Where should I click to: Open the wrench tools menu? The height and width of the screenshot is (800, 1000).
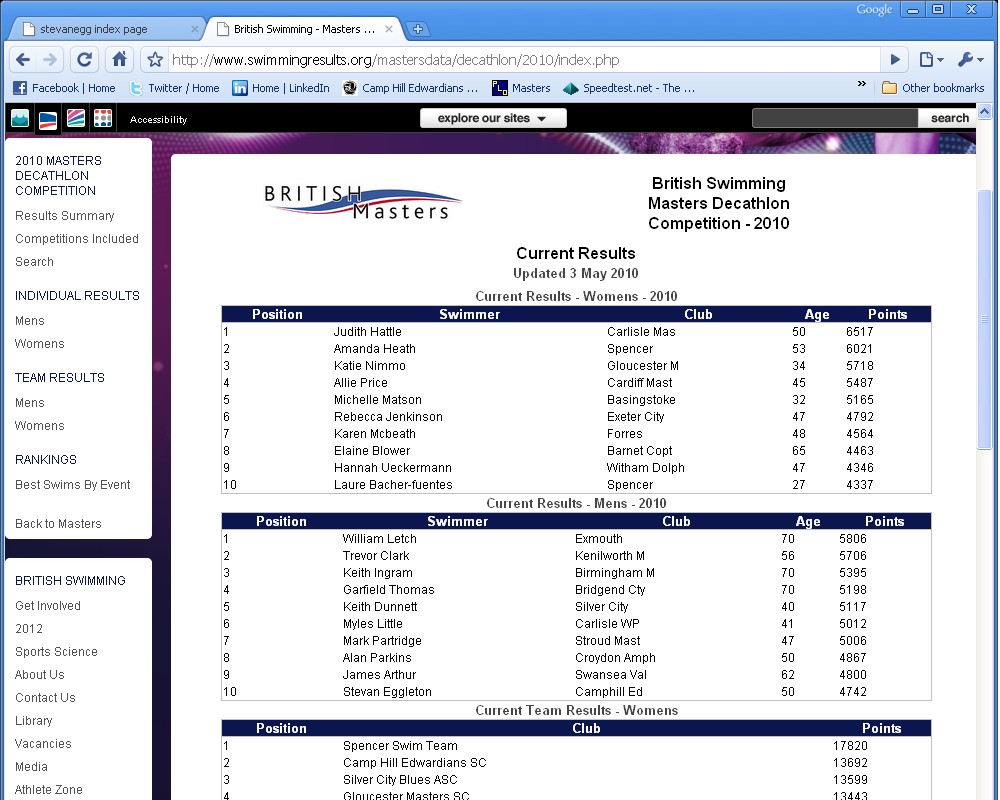[970, 60]
